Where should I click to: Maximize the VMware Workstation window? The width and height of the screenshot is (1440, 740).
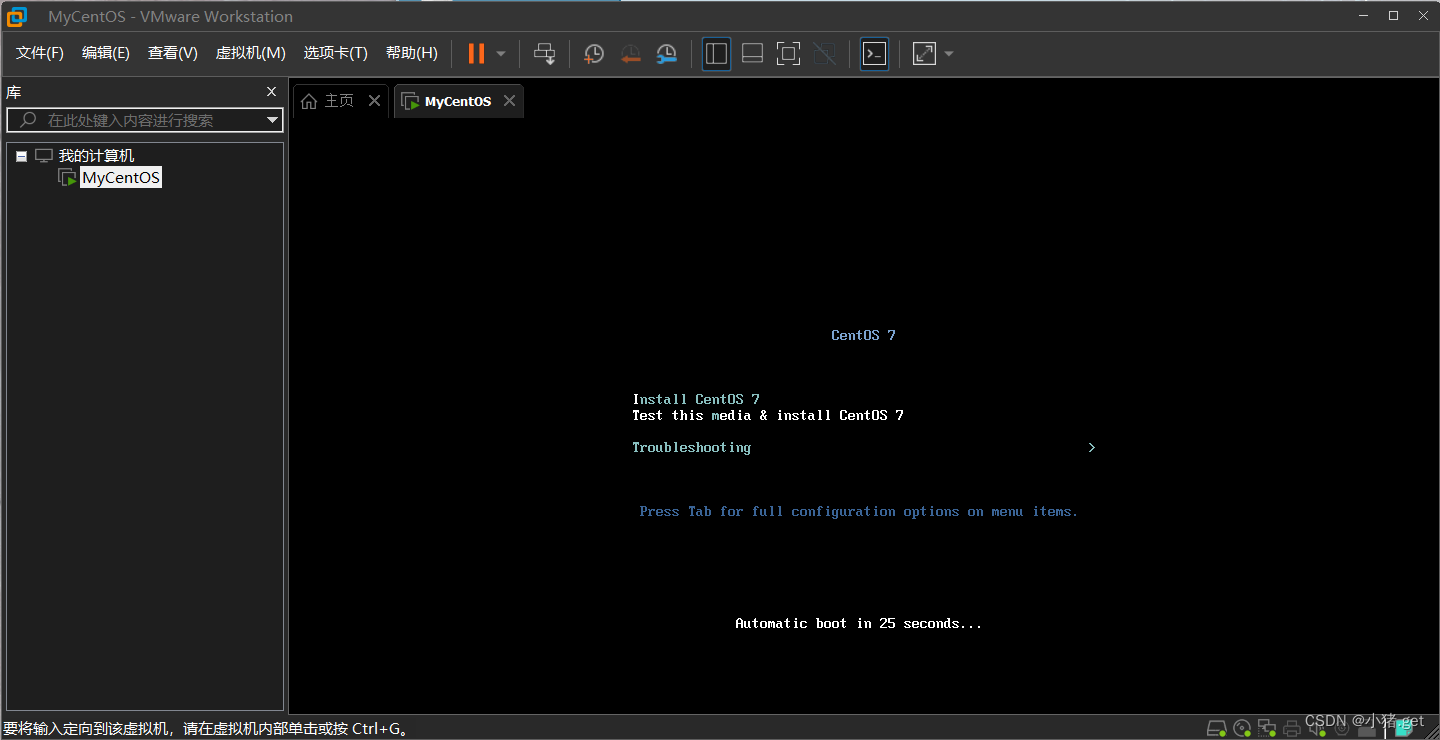1393,16
